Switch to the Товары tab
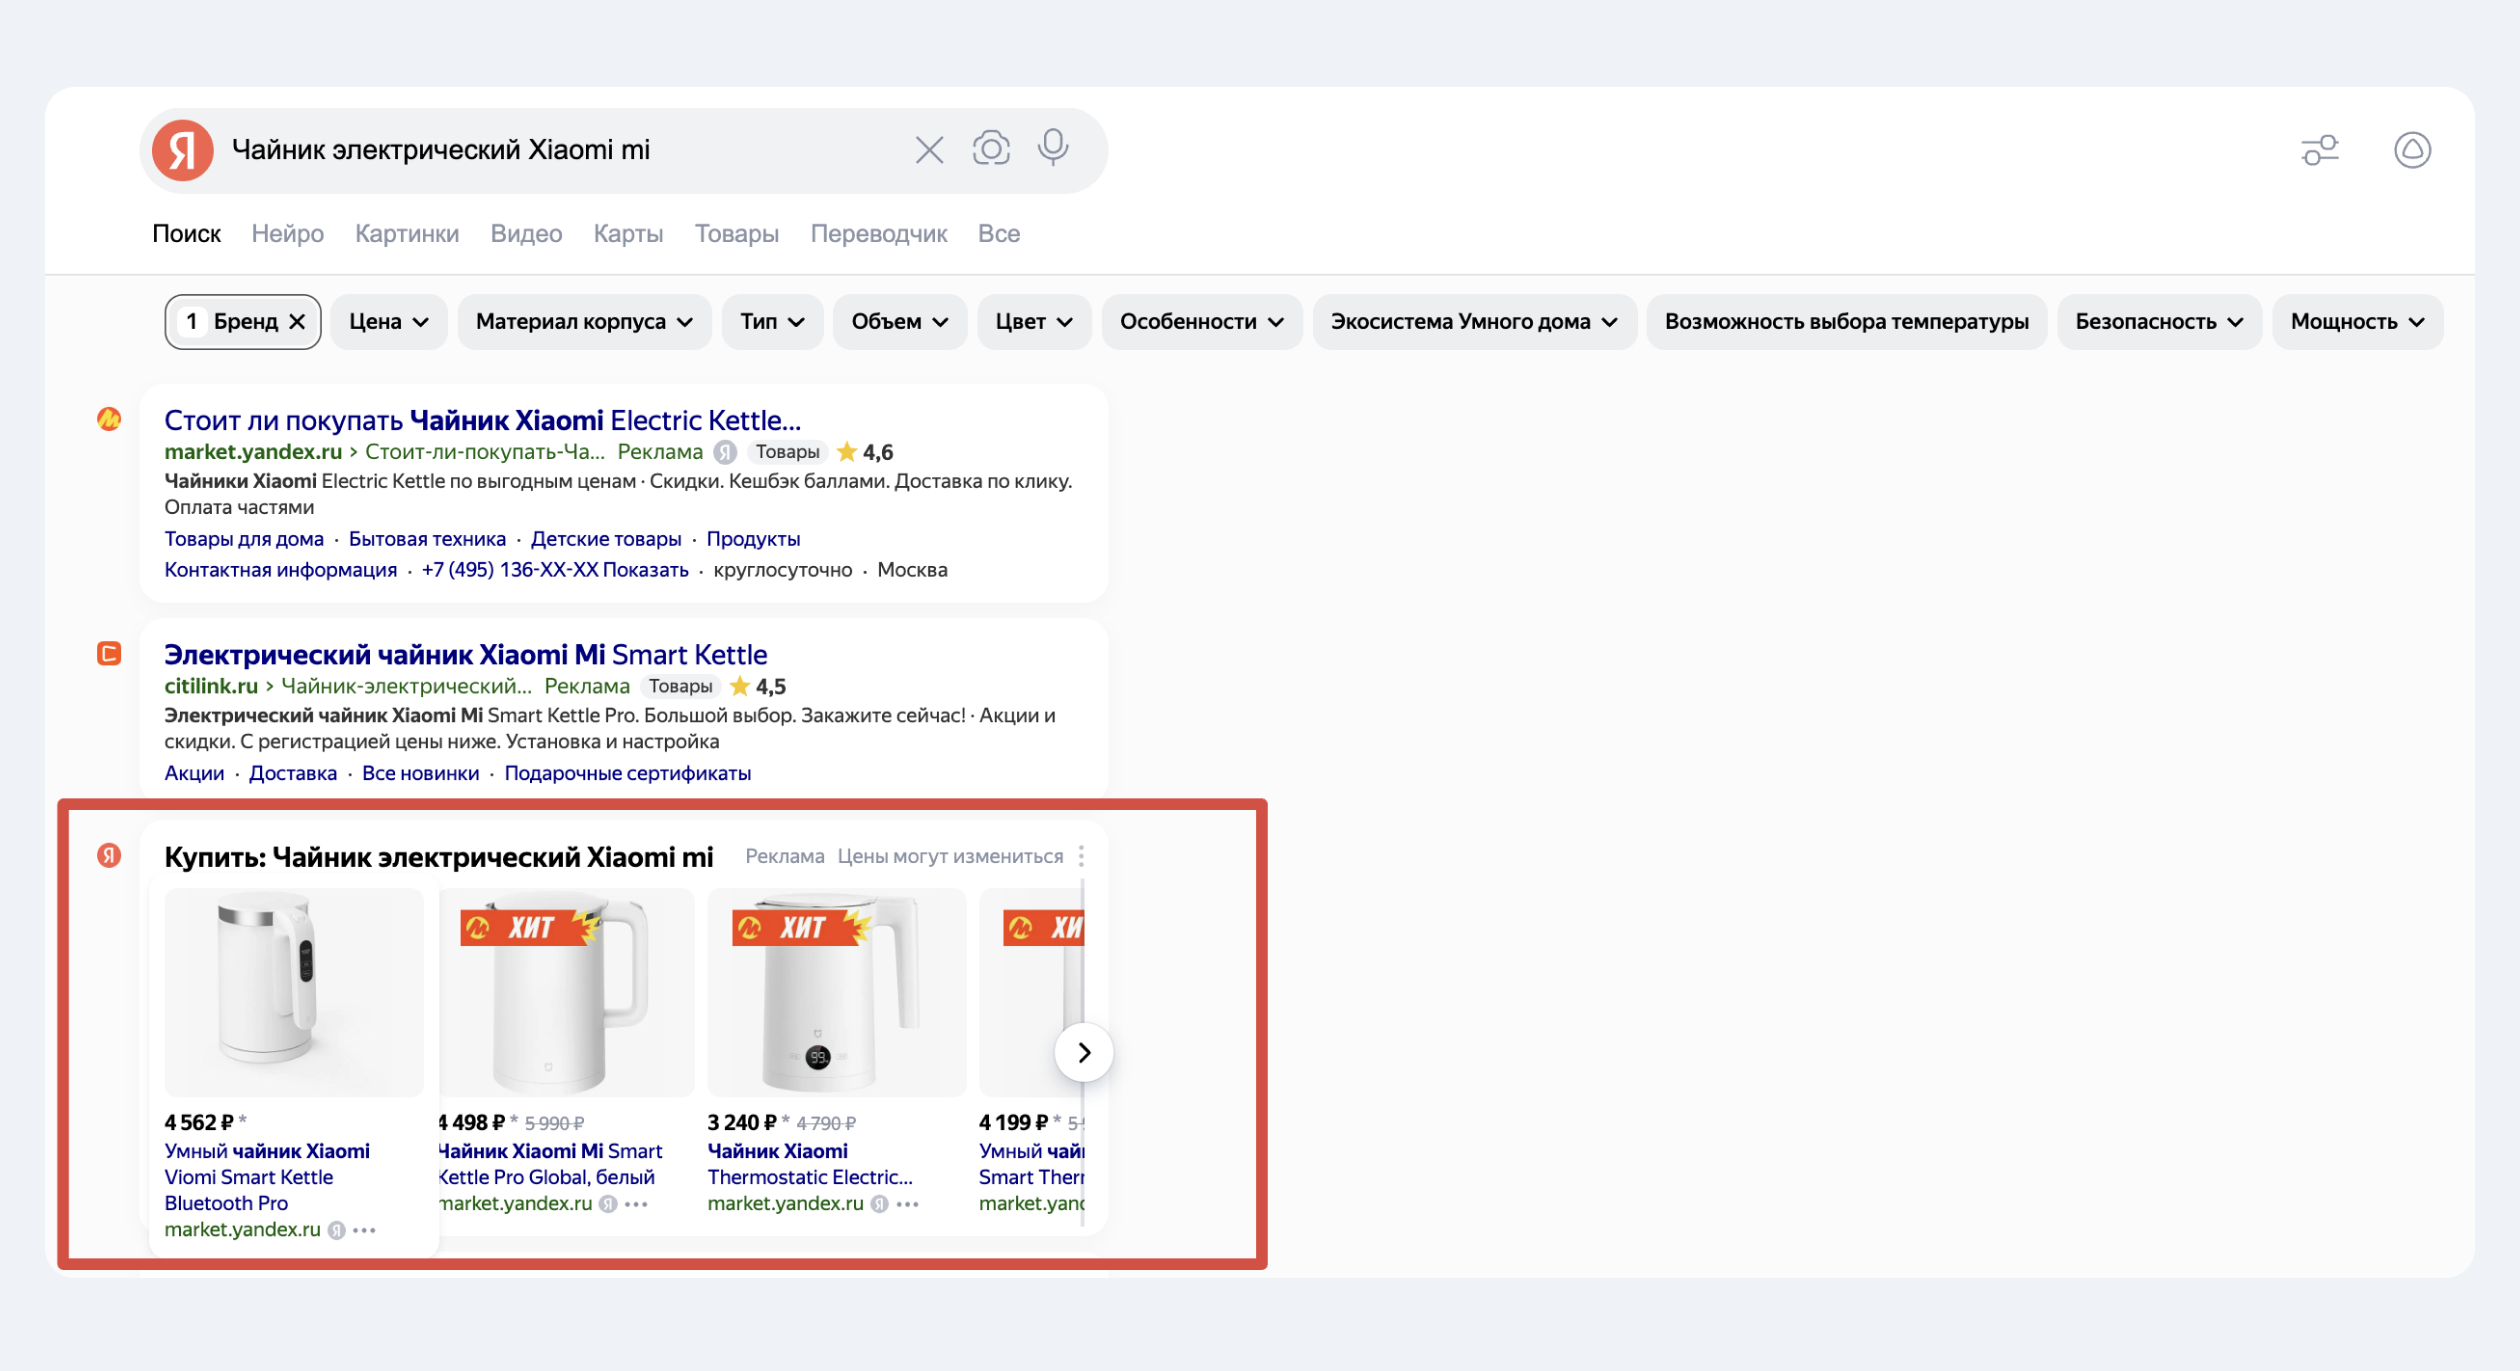The image size is (2520, 1371). (737, 233)
